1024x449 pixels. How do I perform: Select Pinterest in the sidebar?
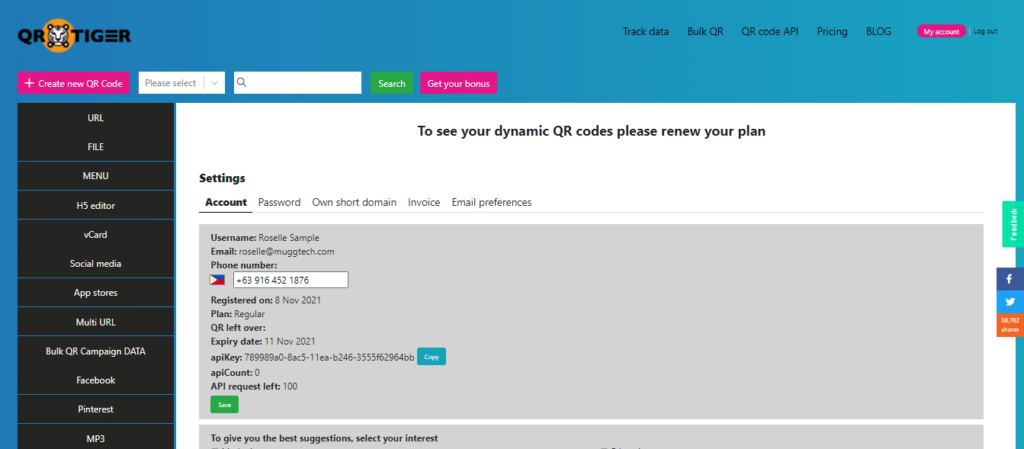coord(95,409)
